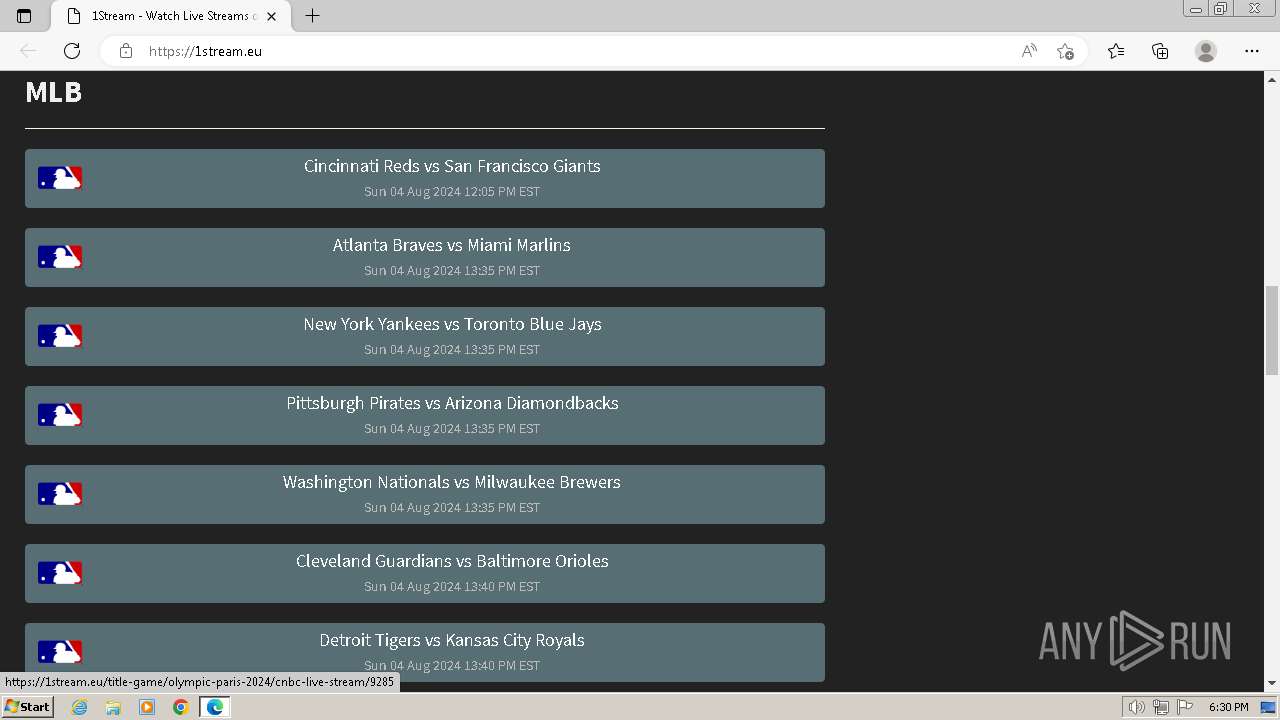1280x720 pixels.
Task: Click the system tray volume icon
Action: click(x=1136, y=707)
